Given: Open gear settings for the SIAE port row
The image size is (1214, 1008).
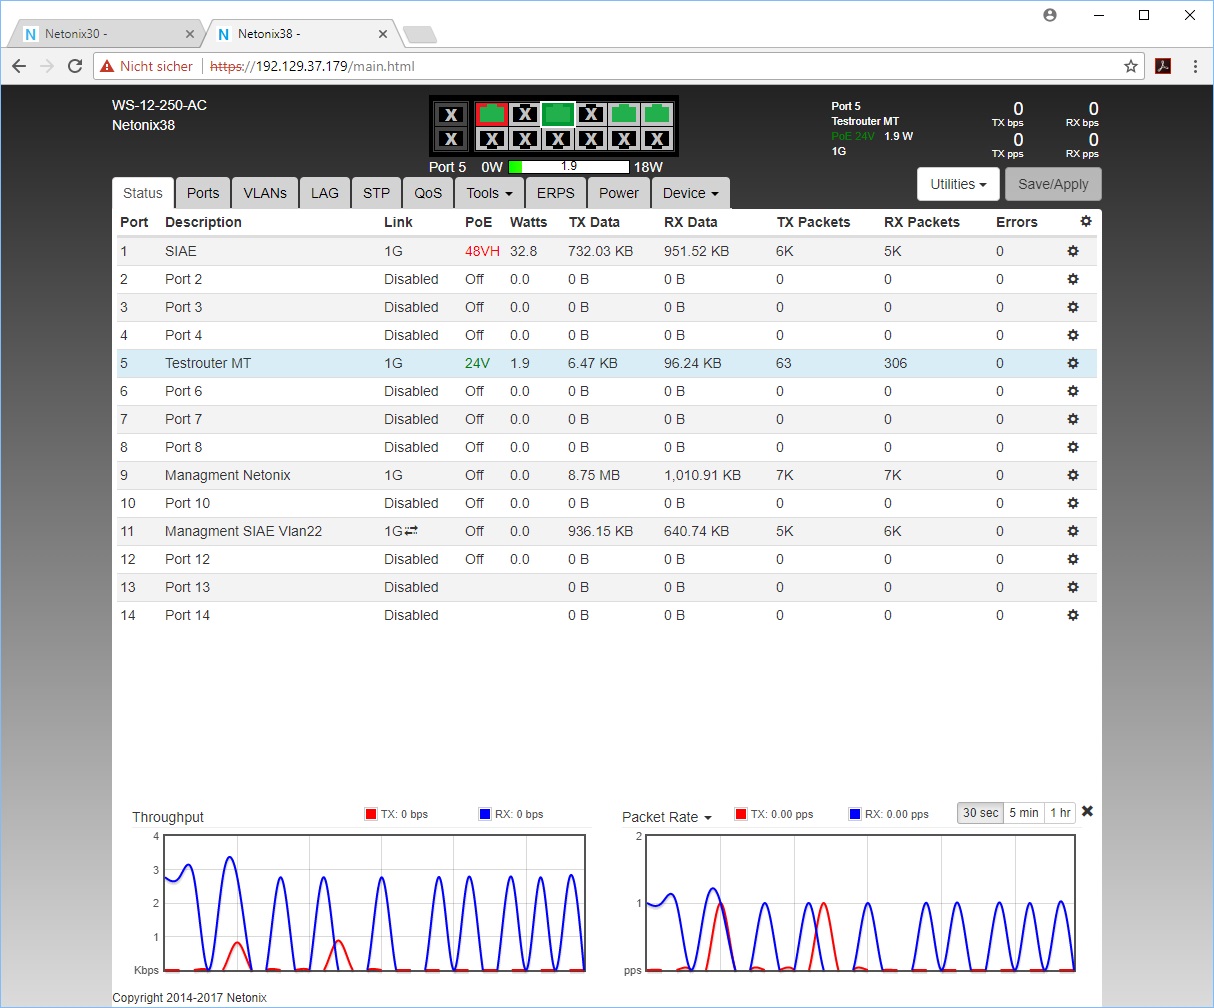Looking at the screenshot, I should pos(1073,251).
